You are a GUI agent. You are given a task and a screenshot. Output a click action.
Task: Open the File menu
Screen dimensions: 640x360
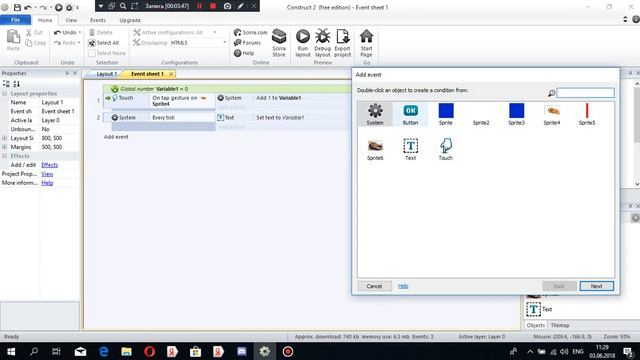(x=15, y=20)
